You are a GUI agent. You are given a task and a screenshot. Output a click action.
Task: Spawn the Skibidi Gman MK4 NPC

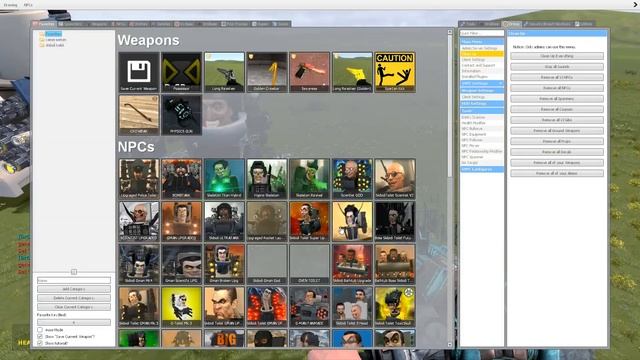click(x=139, y=264)
